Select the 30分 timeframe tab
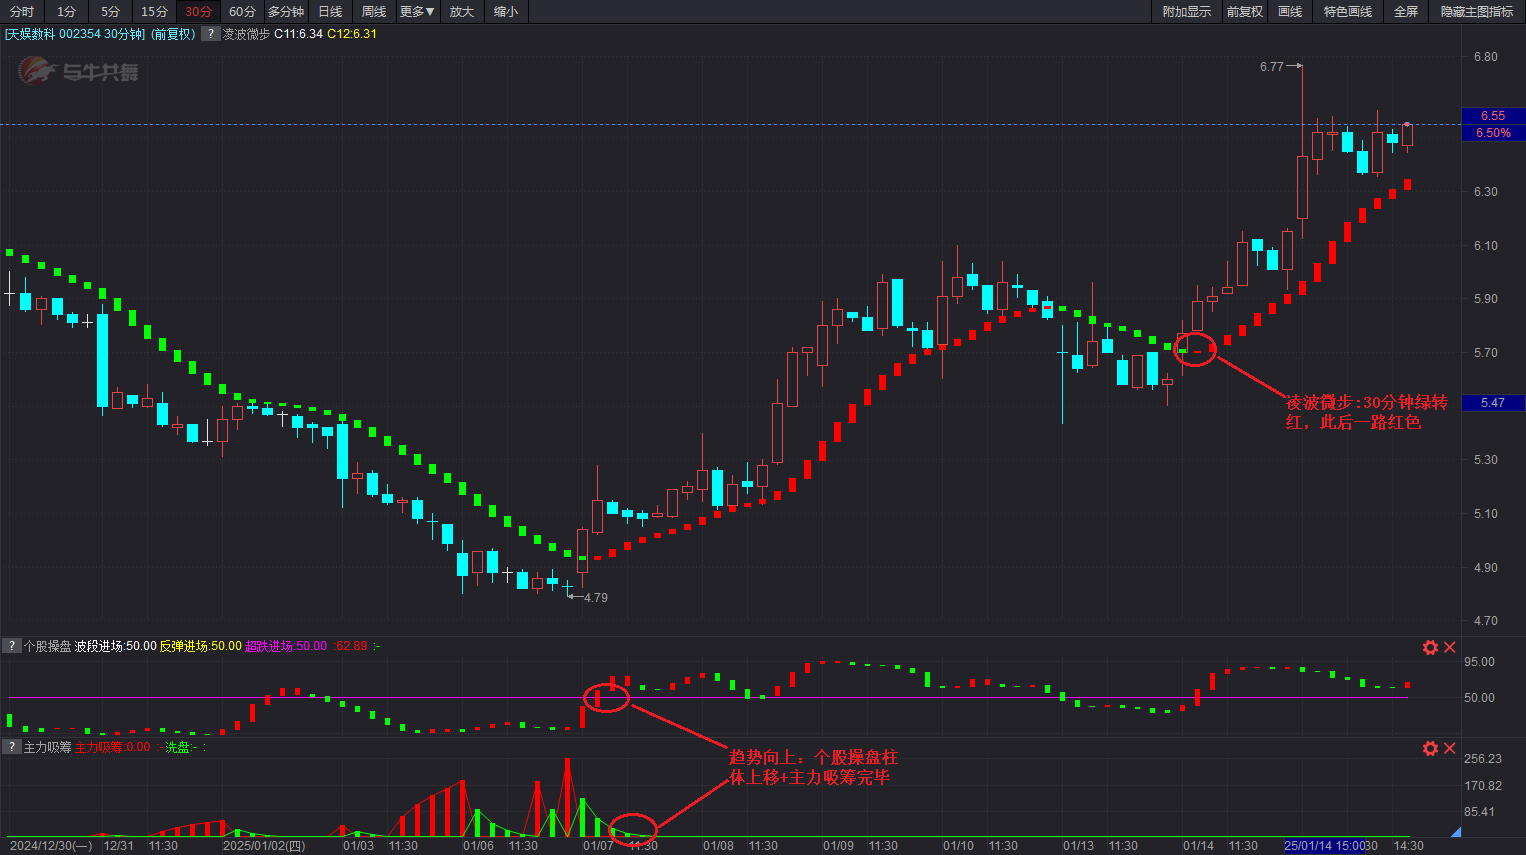Screen dimensions: 1526x855 [x=198, y=12]
